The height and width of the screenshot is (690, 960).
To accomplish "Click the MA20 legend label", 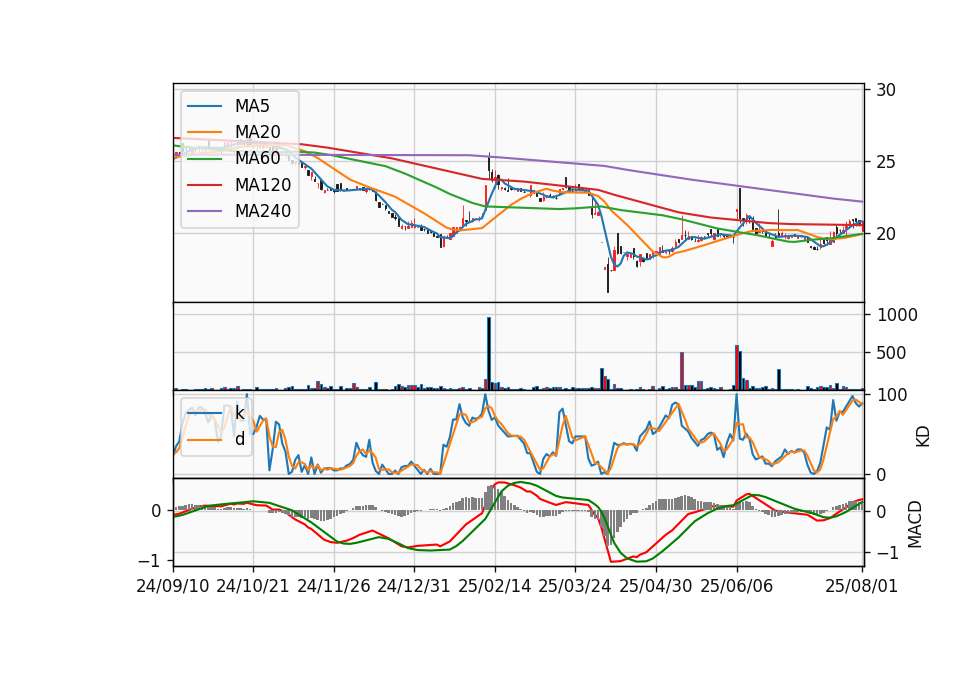I will pos(257,132).
